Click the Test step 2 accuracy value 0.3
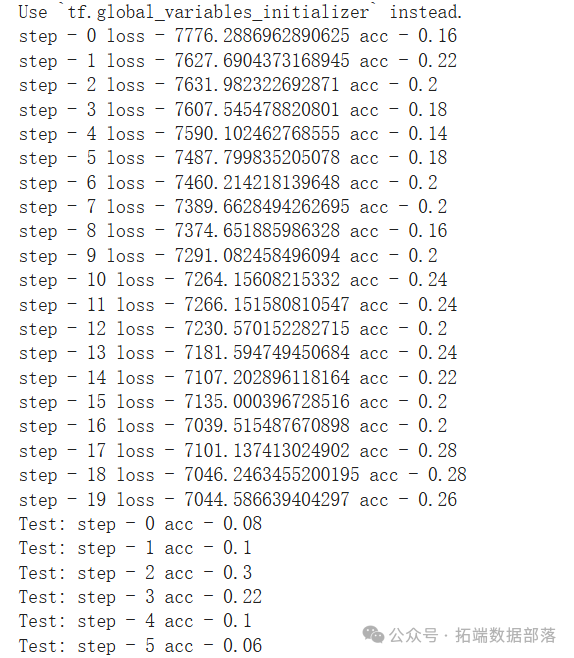Viewport: 574px width, 658px height. [237, 572]
